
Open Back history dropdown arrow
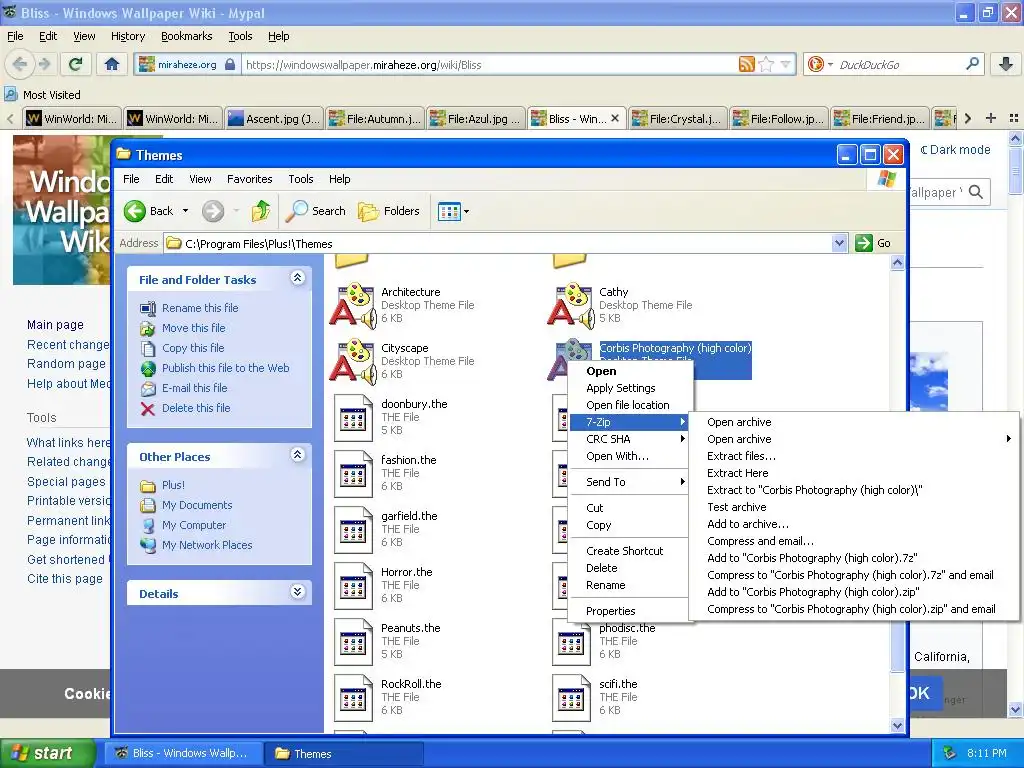(x=185, y=211)
